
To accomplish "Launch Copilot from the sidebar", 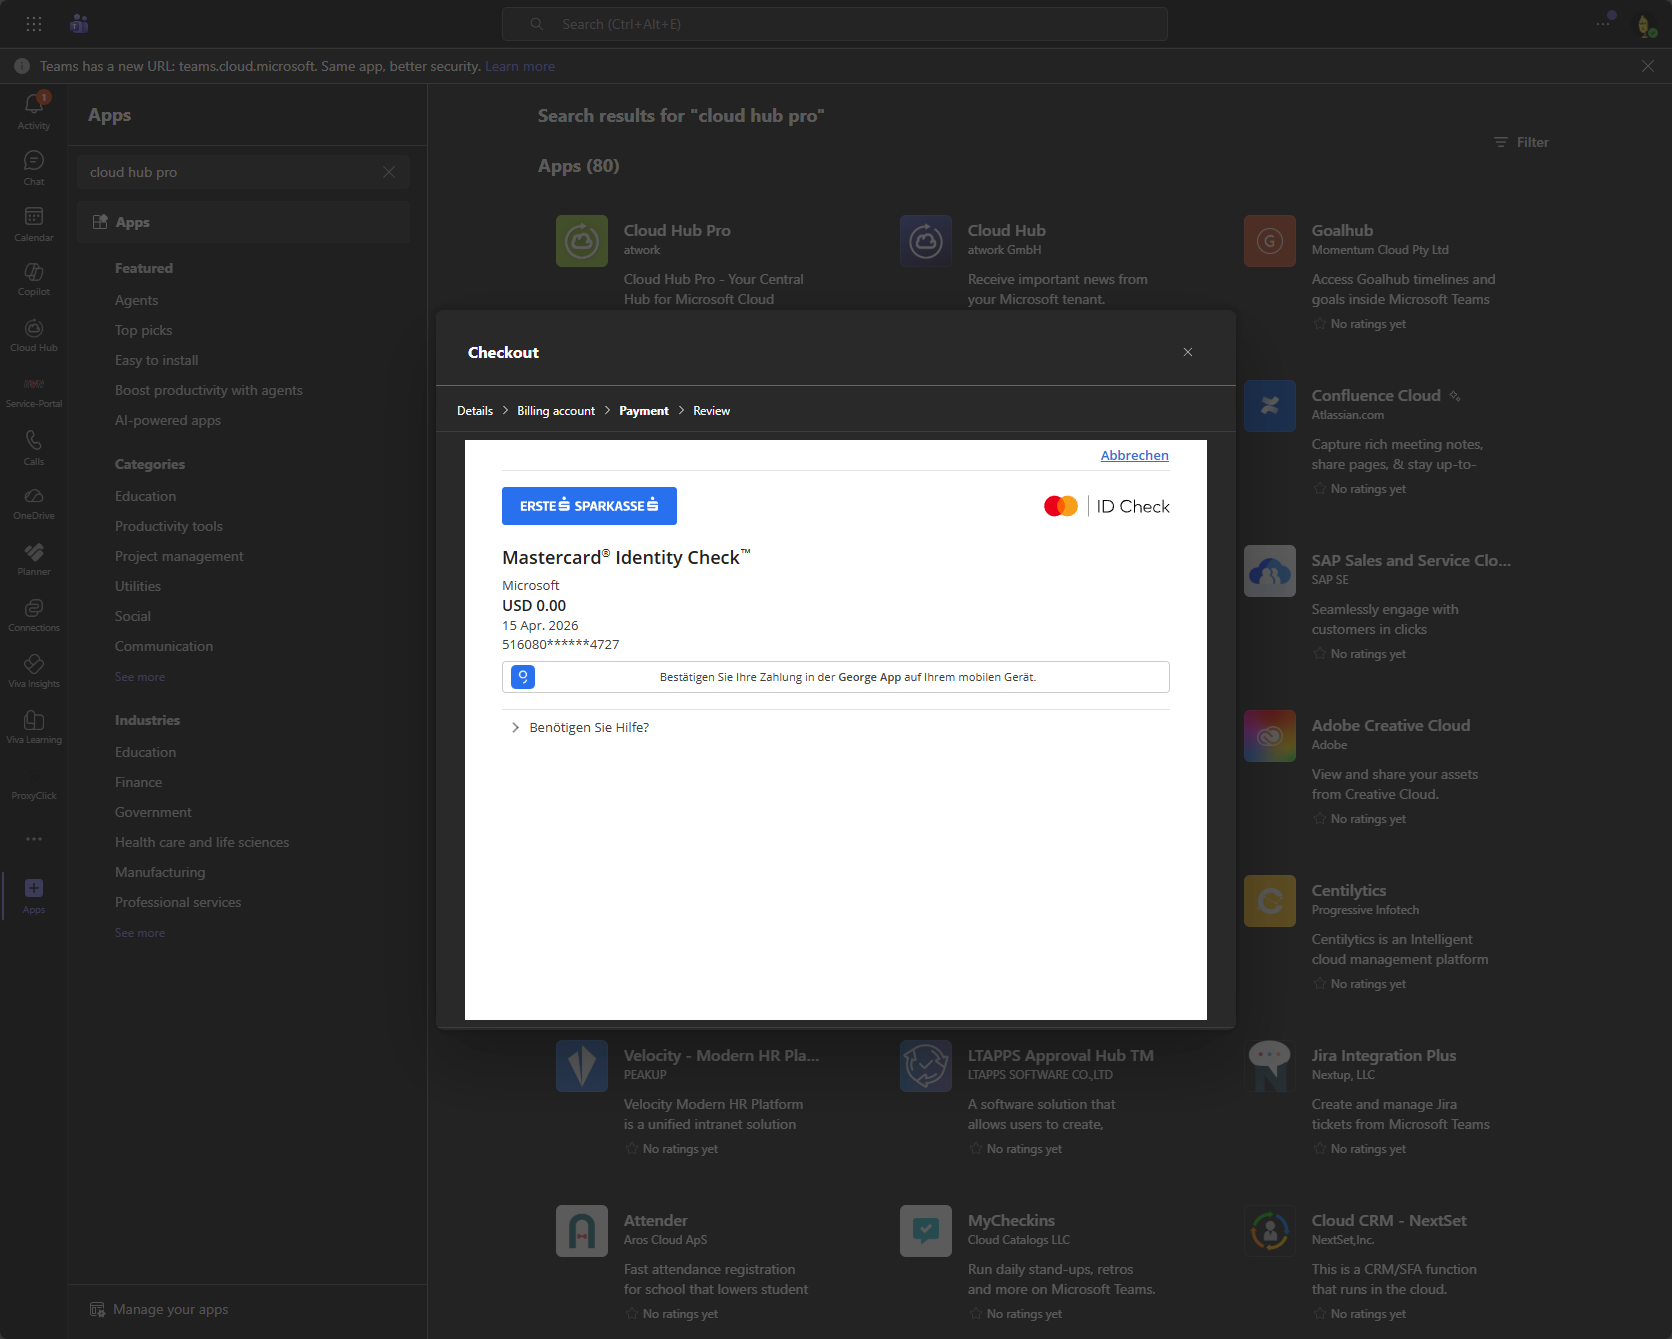I will tap(34, 279).
